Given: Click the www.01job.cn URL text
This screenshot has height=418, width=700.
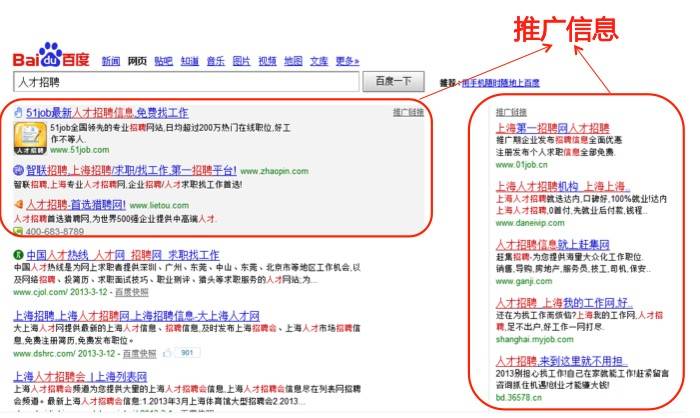Looking at the screenshot, I should point(521,165).
